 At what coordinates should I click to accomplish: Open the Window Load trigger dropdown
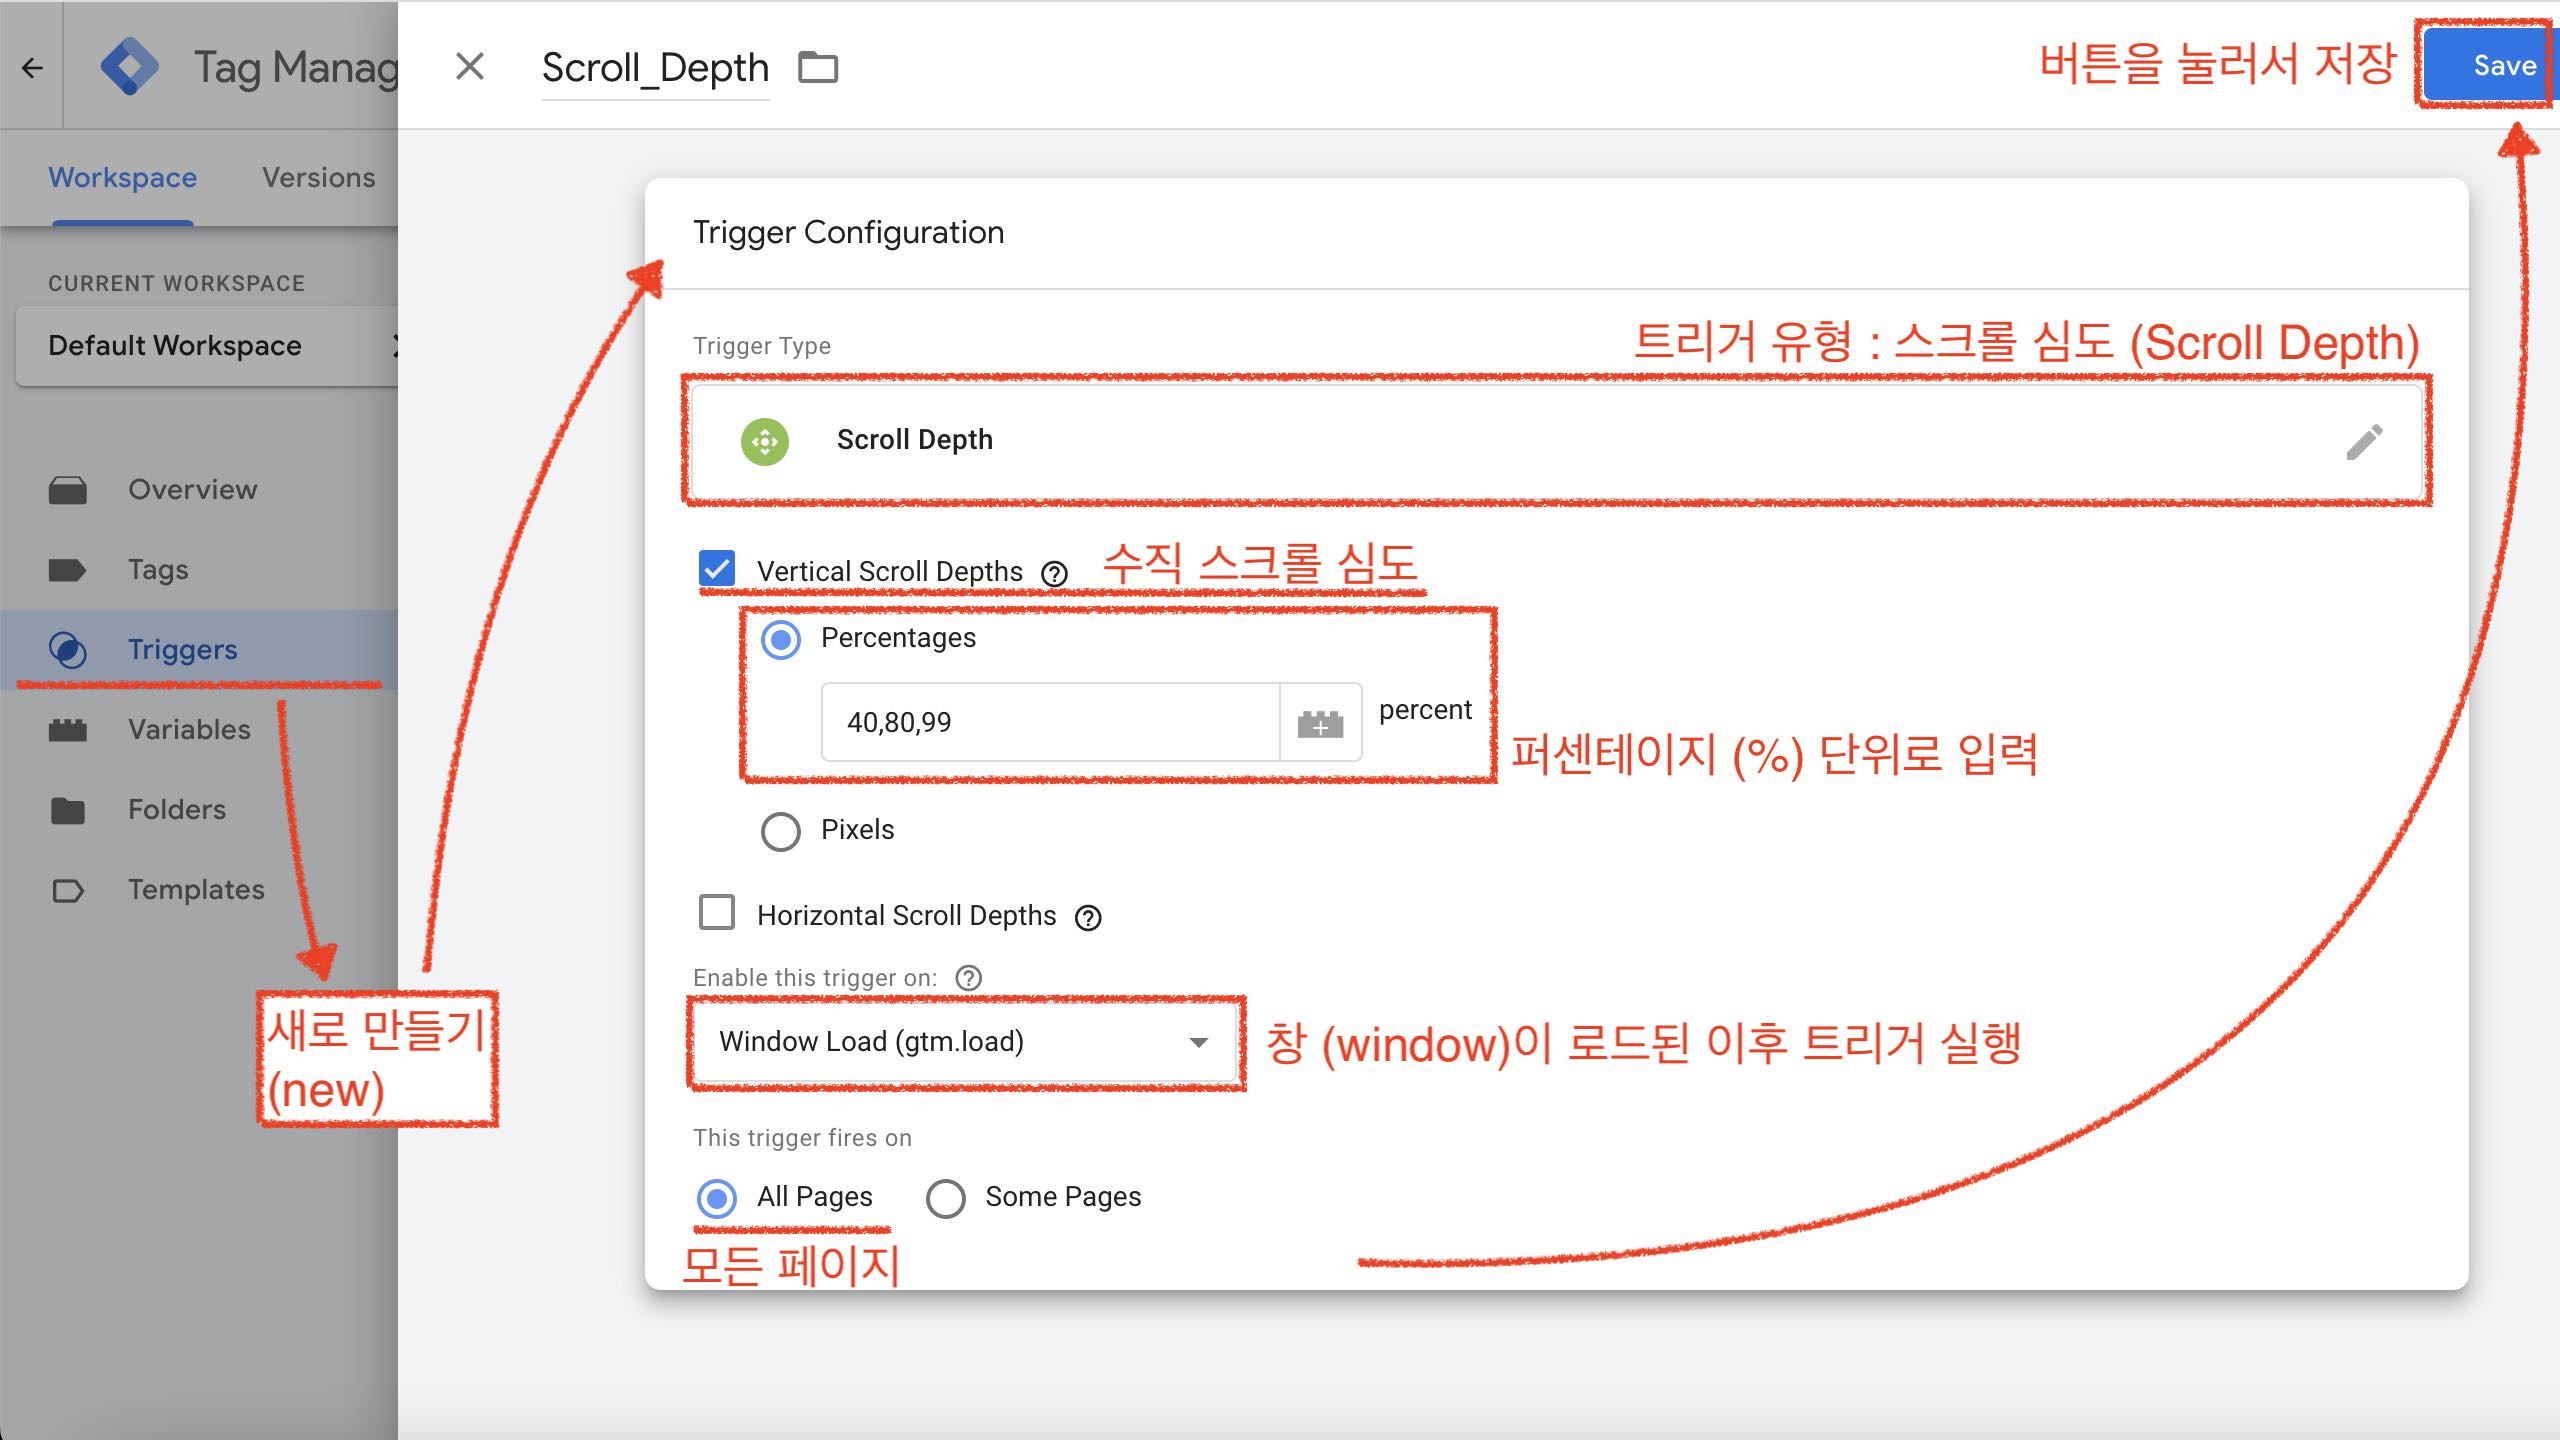click(x=1203, y=1043)
